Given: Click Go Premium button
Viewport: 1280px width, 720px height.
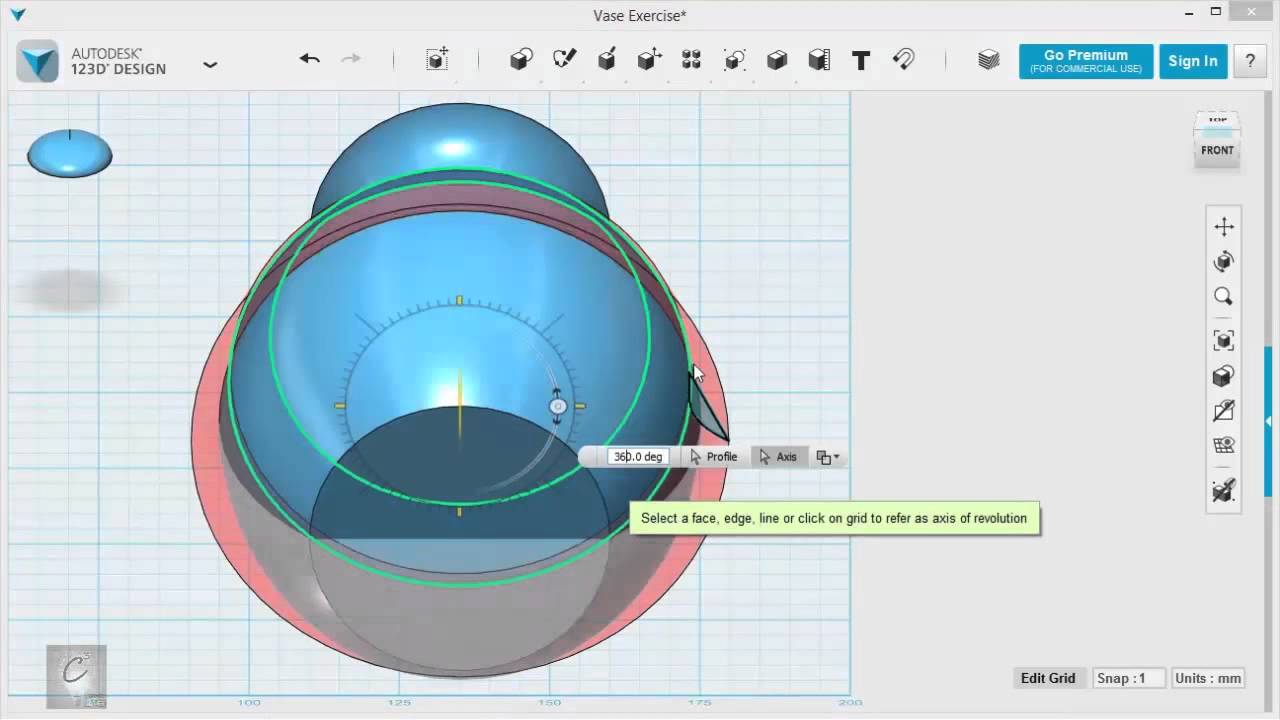Looking at the screenshot, I should (1086, 61).
